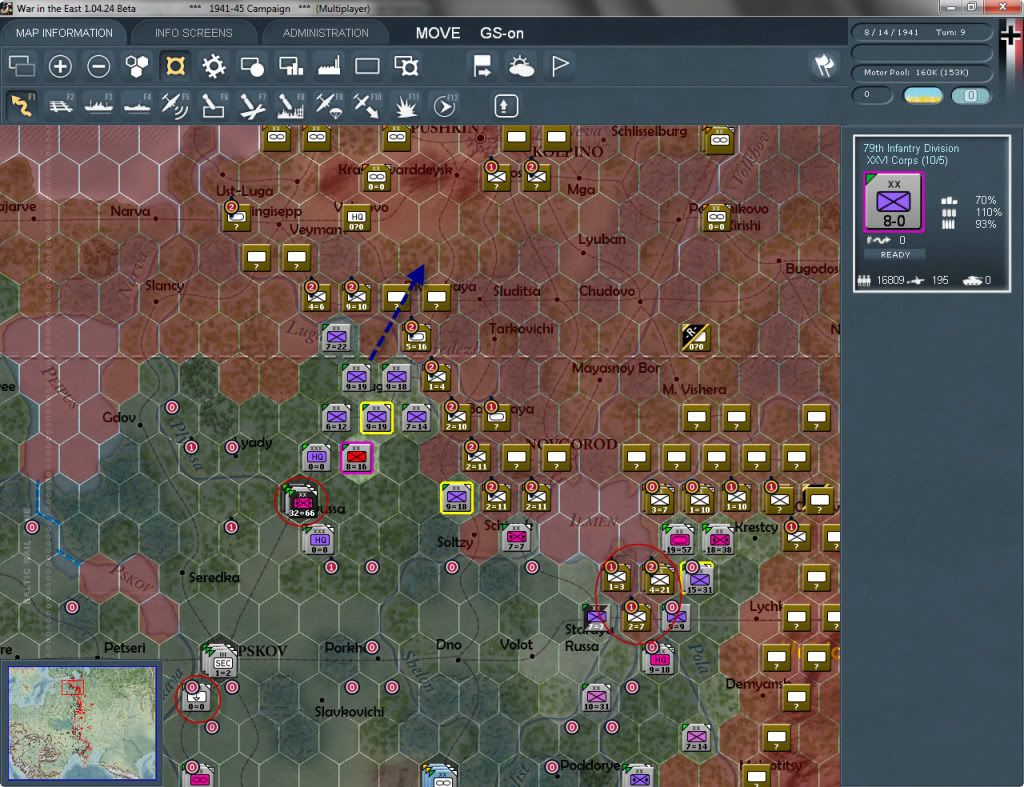Toggle the empty rectangle map icon
The image size is (1024, 787).
367,66
